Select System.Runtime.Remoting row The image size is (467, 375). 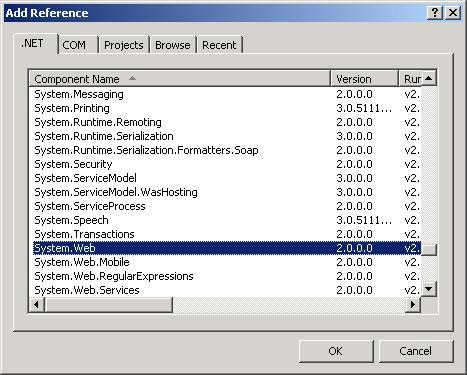(x=227, y=122)
